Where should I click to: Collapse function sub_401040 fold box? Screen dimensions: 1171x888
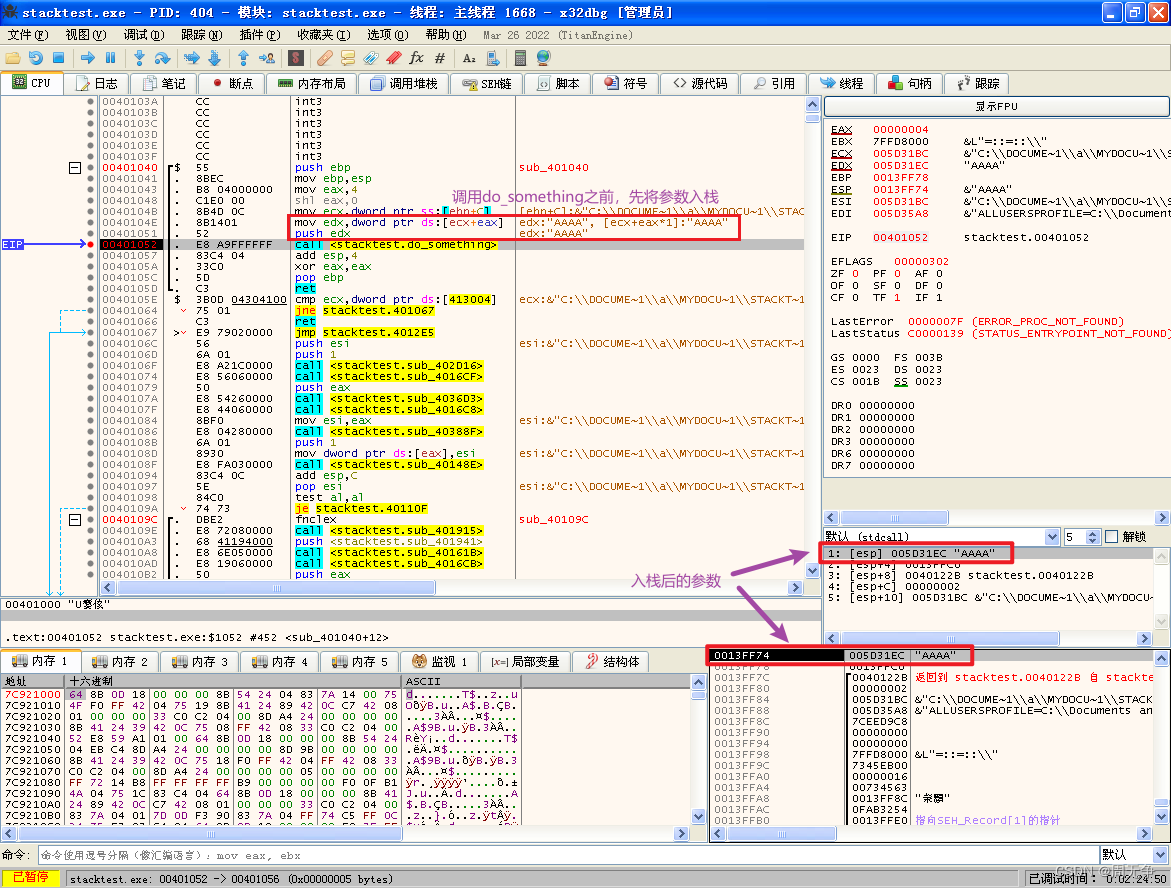pyautogui.click(x=75, y=168)
